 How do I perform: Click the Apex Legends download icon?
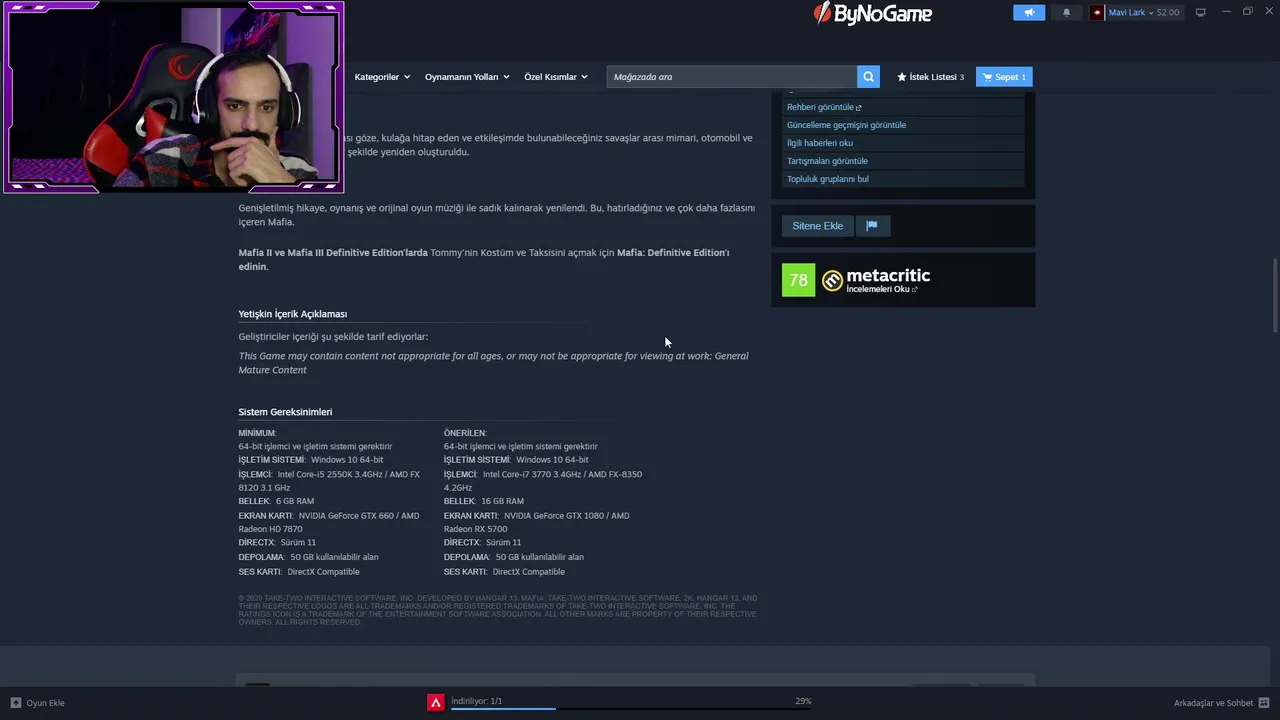pos(436,703)
